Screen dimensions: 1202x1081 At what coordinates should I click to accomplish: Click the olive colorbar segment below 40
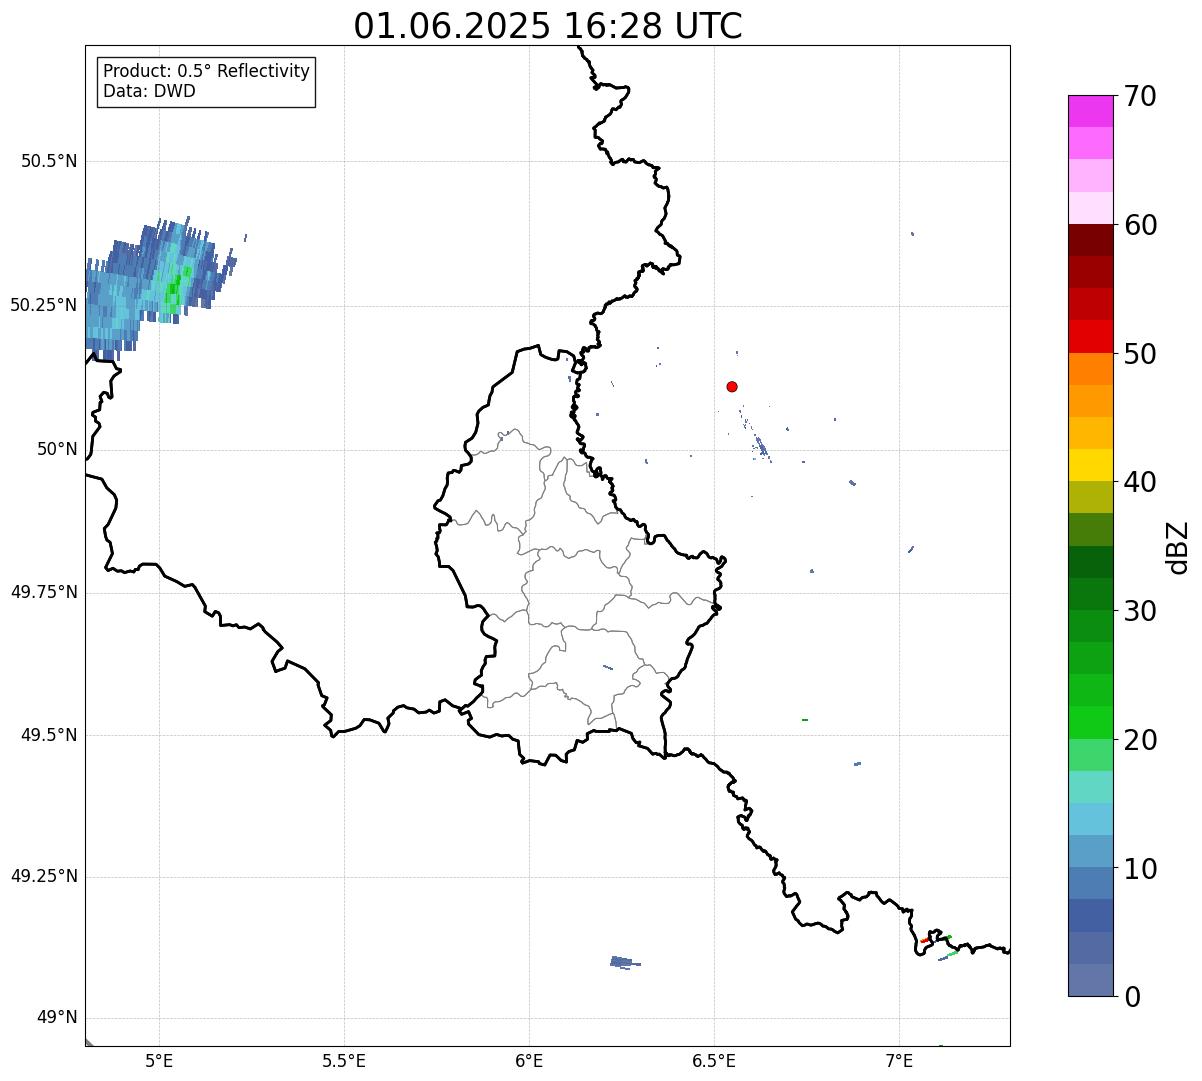pyautogui.click(x=1090, y=498)
